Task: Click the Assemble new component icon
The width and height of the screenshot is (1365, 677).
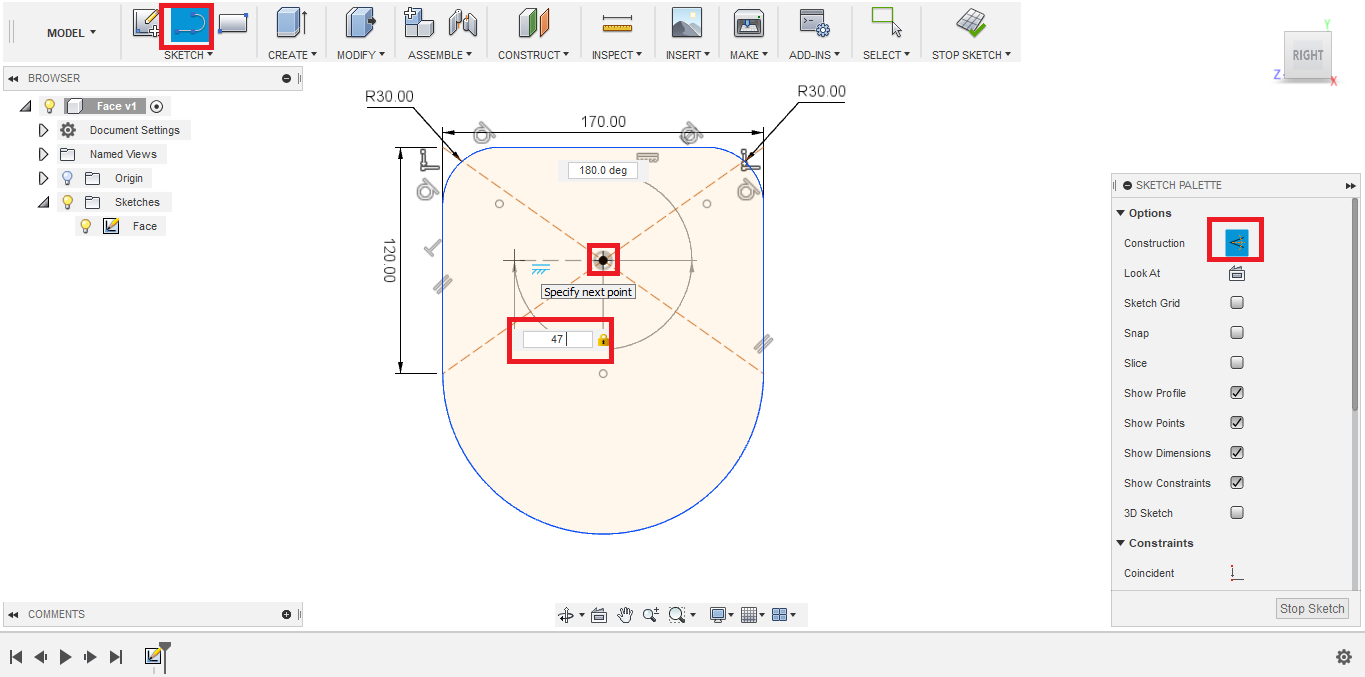Action: tap(419, 23)
